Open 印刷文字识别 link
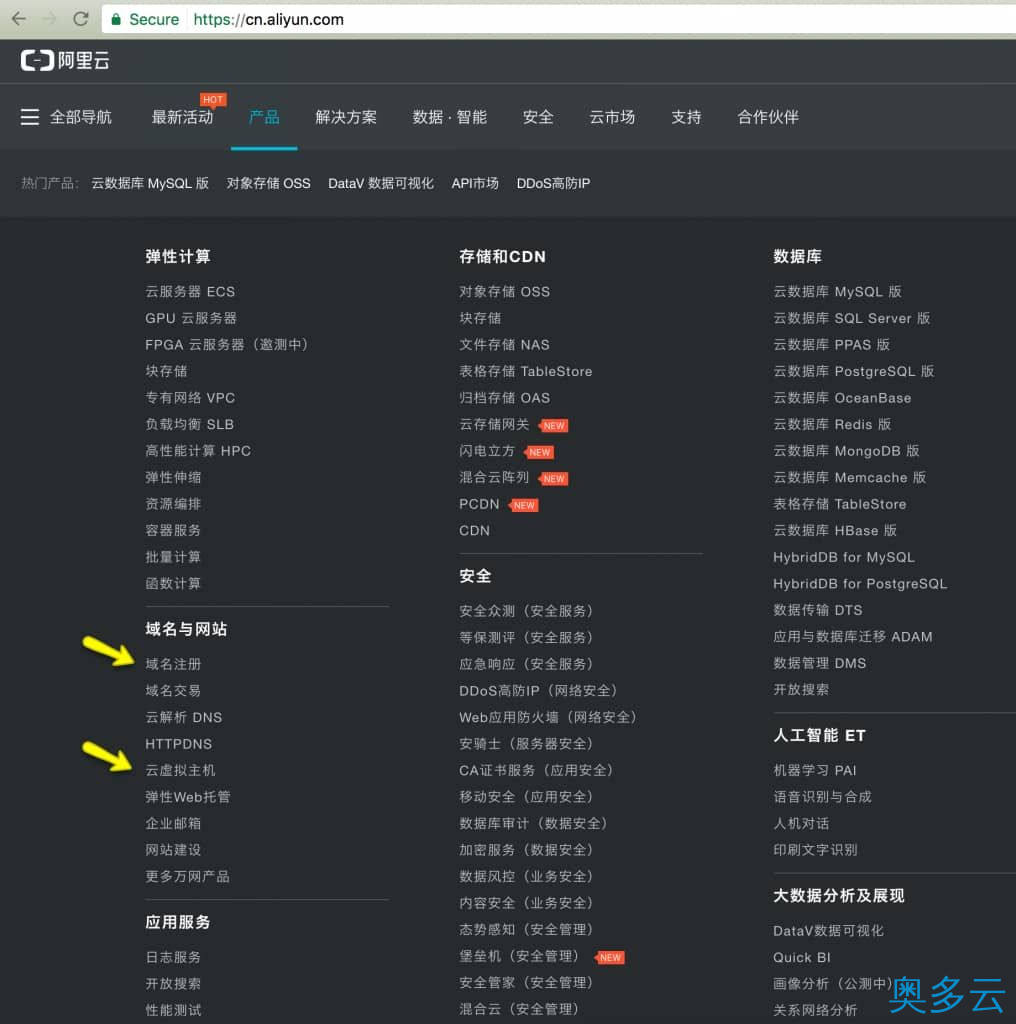 [815, 850]
